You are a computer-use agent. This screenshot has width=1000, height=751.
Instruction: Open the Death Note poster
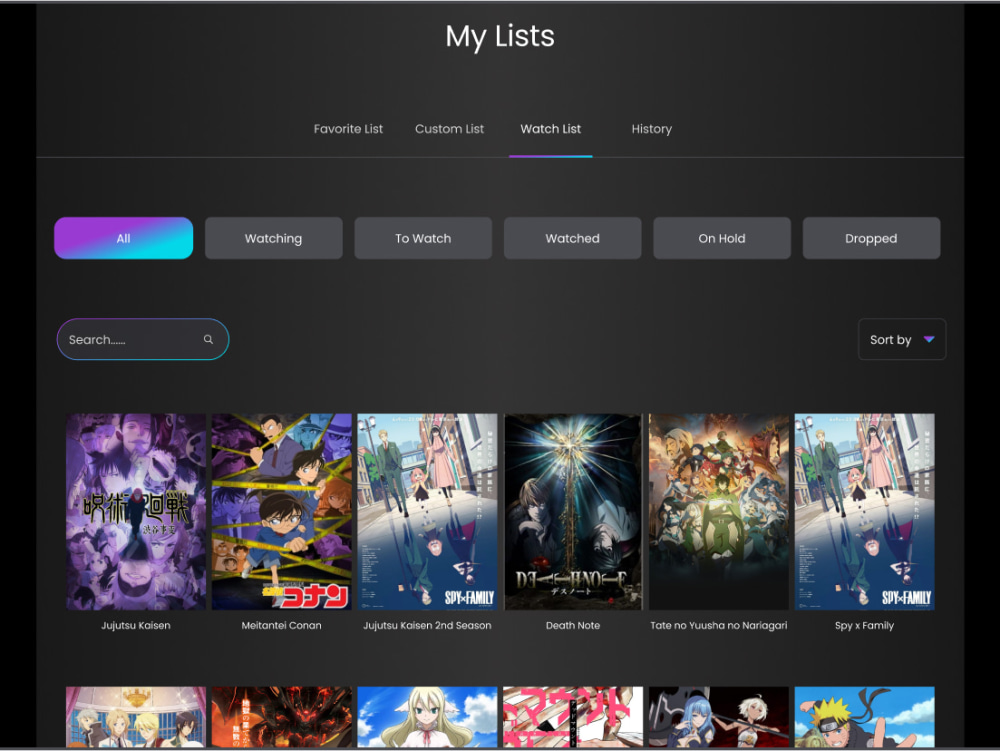pyautogui.click(x=573, y=511)
